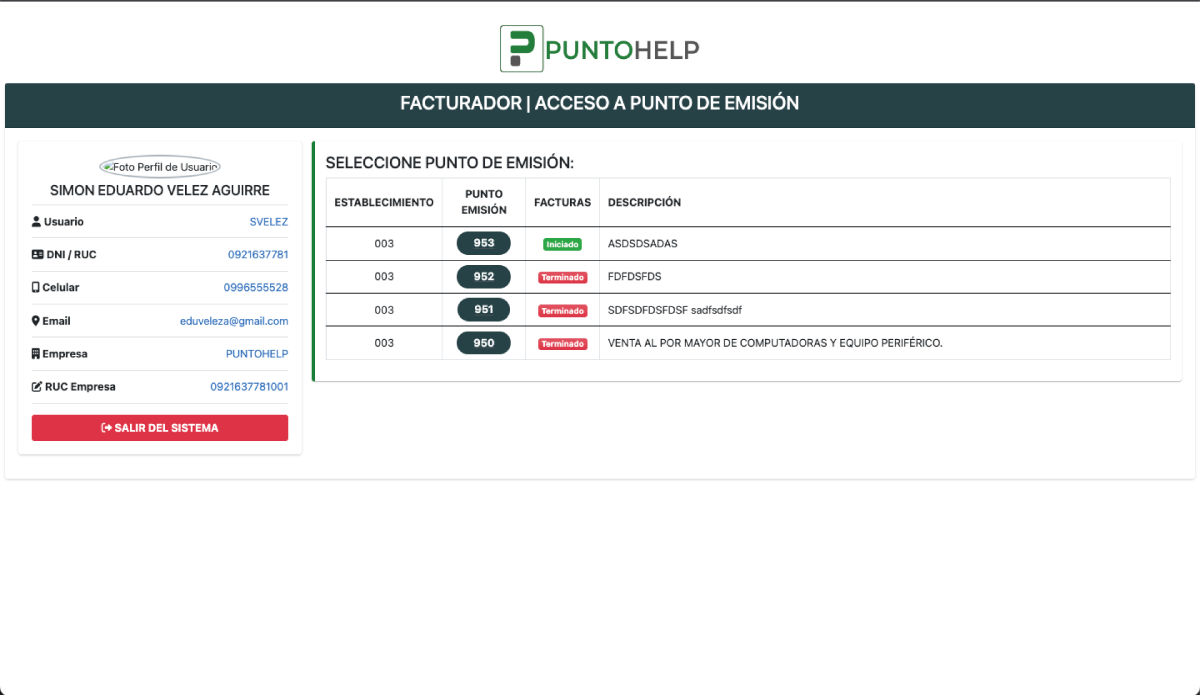Click the PuntoHelp logo at top
This screenshot has width=1200, height=695.
click(x=599, y=49)
